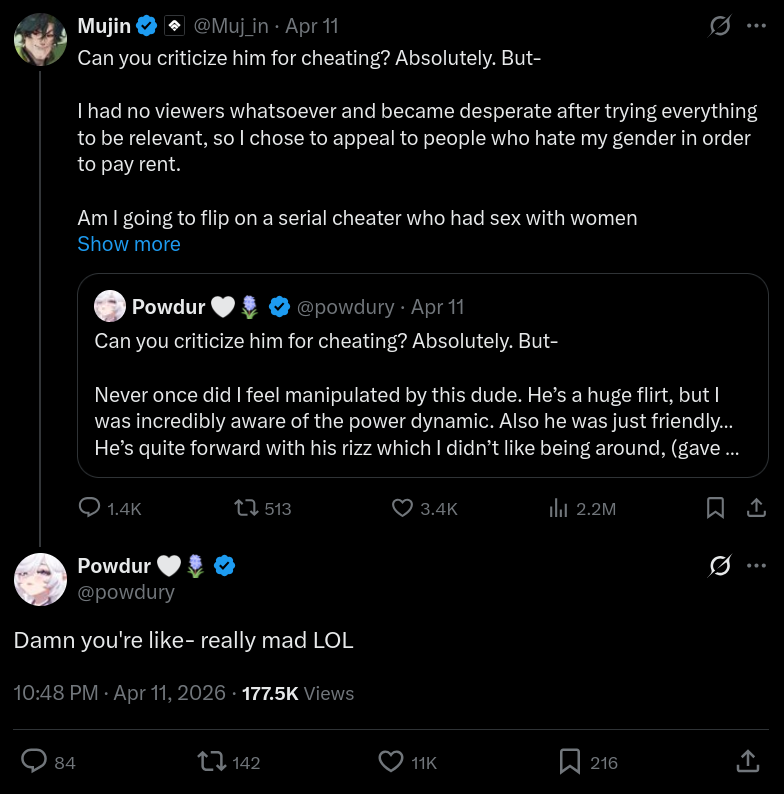Viewport: 784px width, 794px height.
Task: Share Mujin's post
Action: [x=756, y=508]
